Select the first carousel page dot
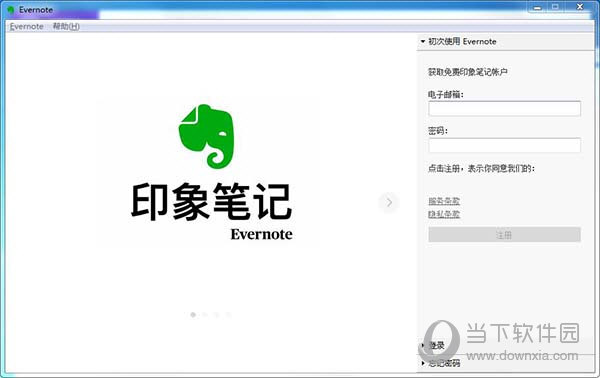The width and height of the screenshot is (600, 378). [x=193, y=314]
